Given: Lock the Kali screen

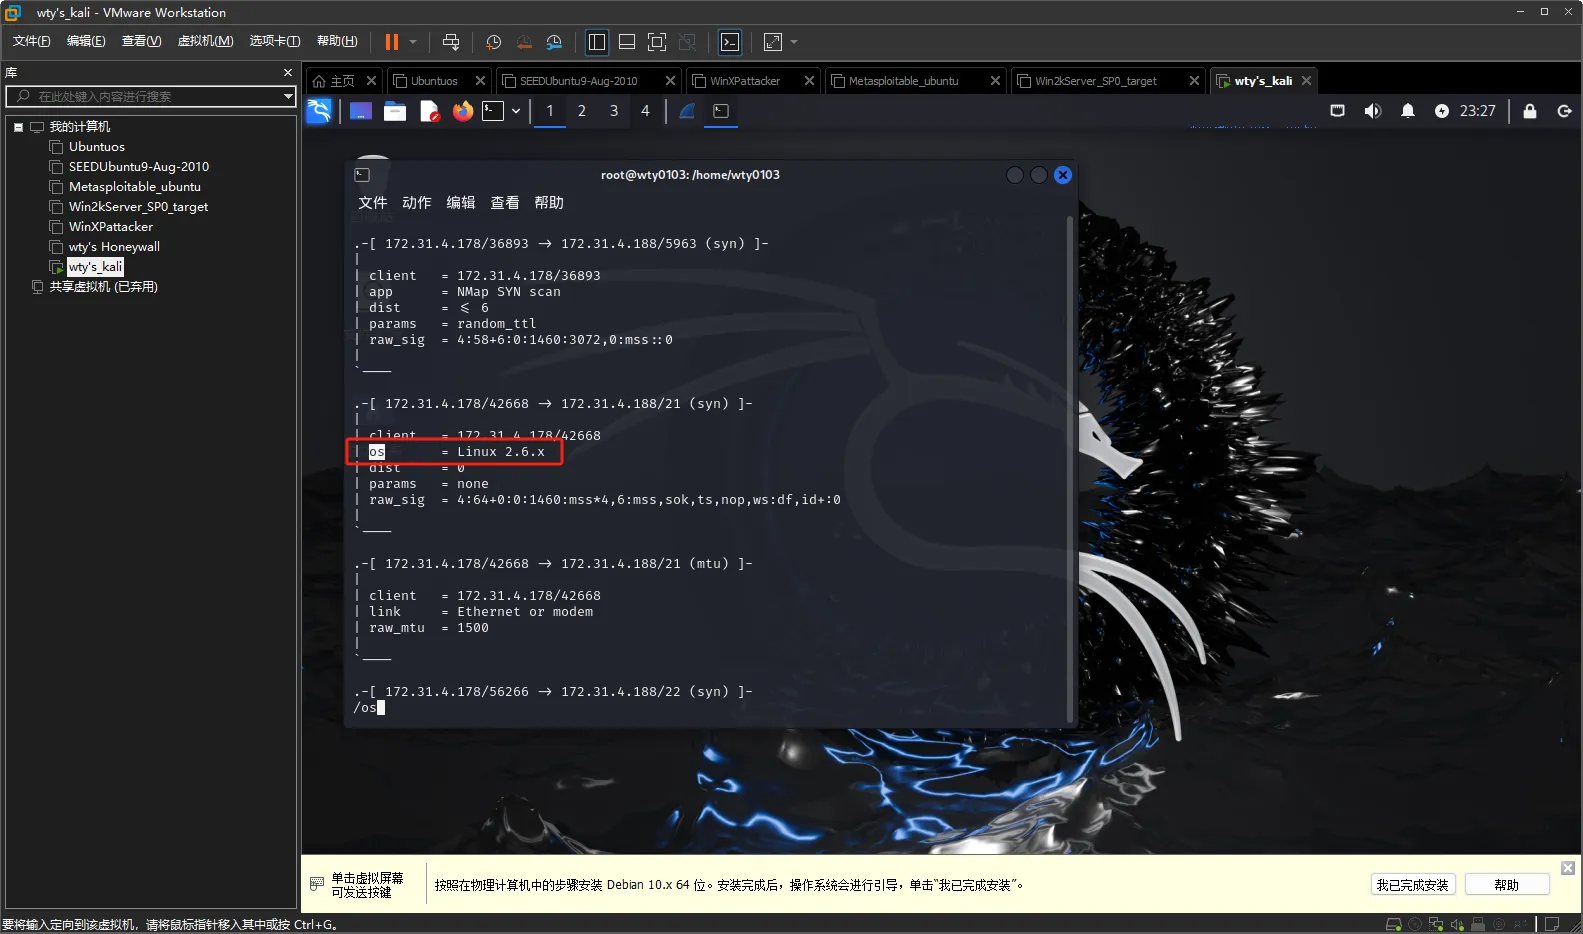Looking at the screenshot, I should 1530,111.
